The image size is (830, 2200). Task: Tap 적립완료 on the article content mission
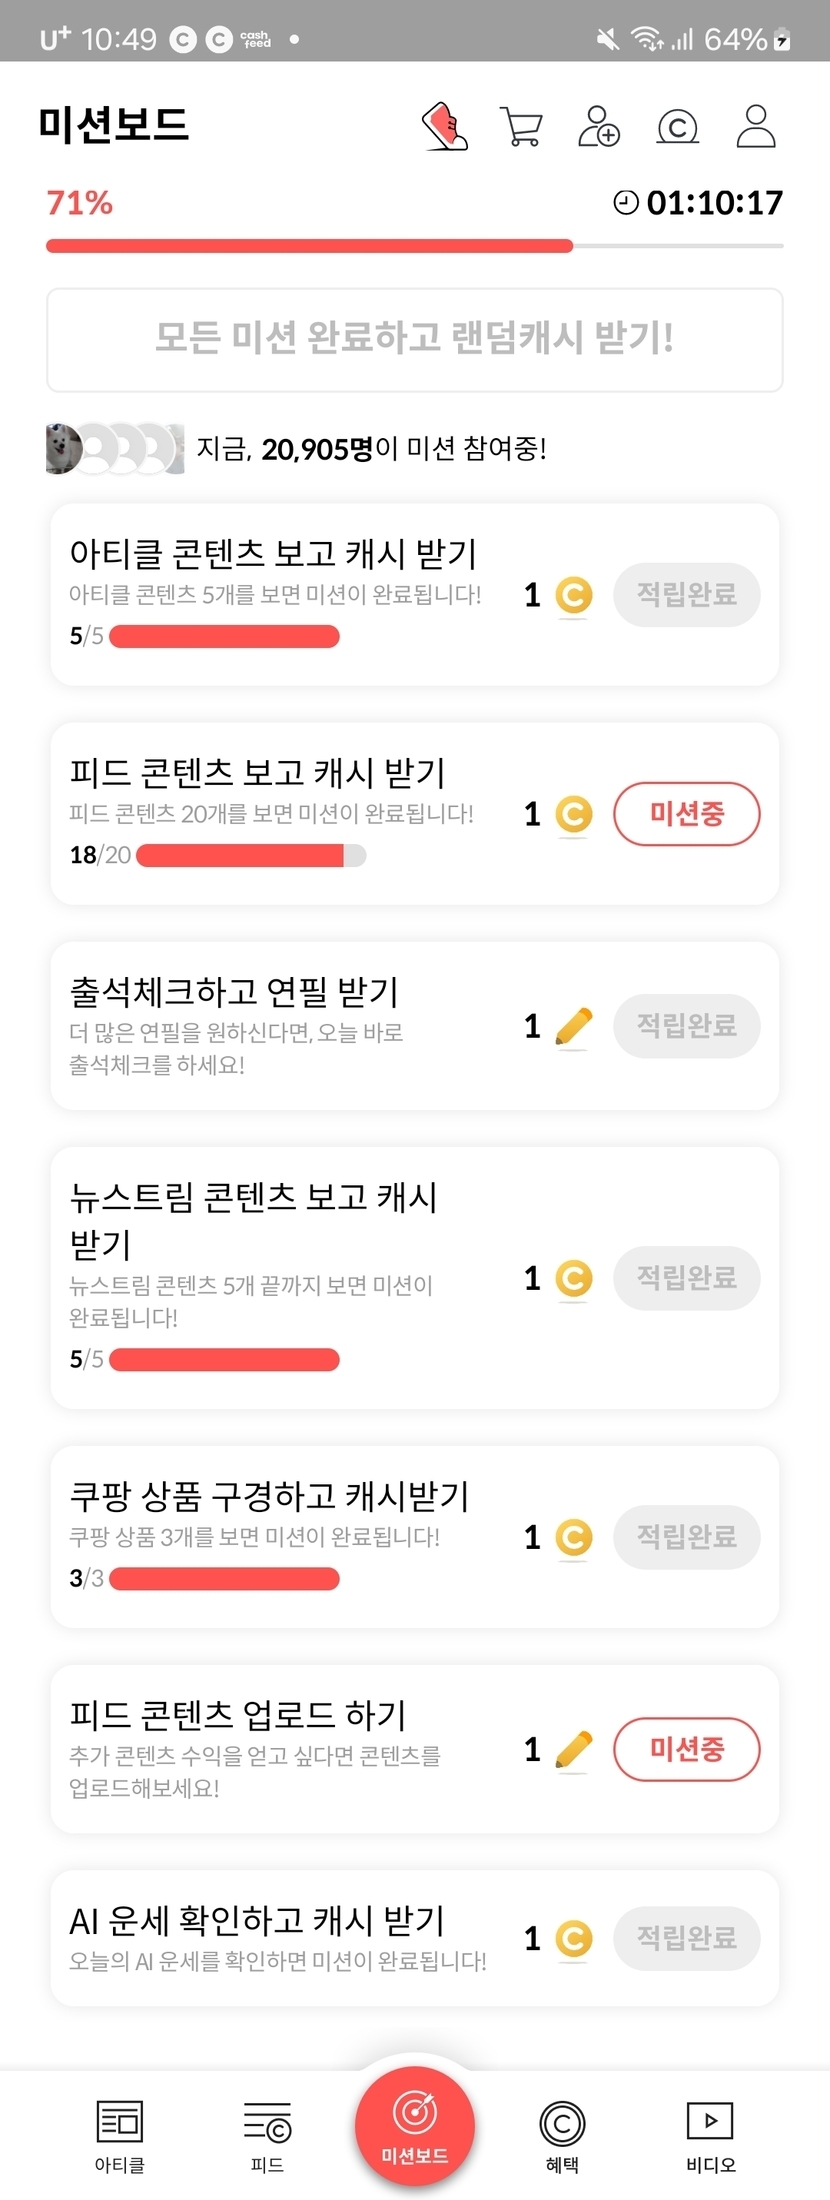[687, 595]
